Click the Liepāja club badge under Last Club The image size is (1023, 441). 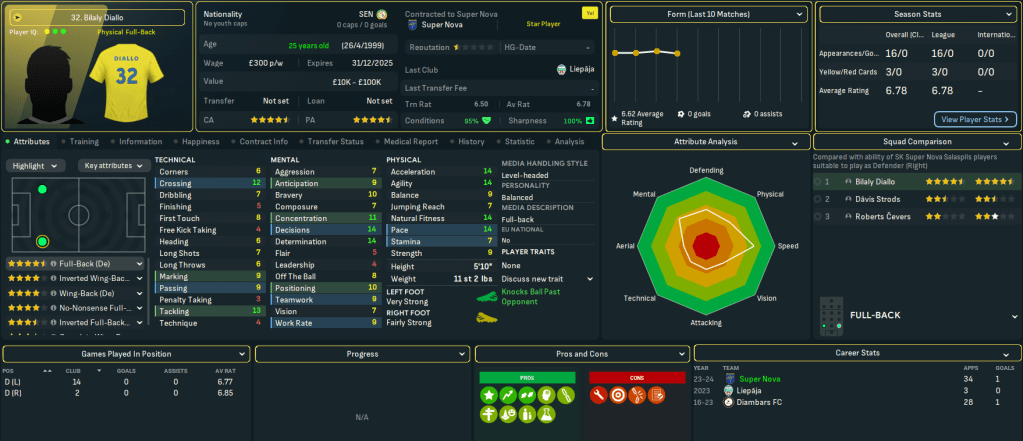562,69
